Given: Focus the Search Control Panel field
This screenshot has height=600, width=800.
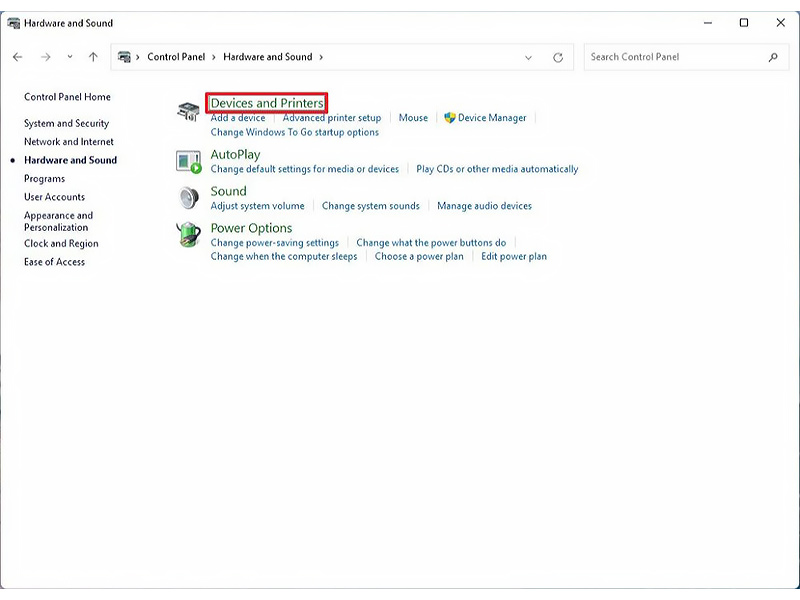Looking at the screenshot, I should (686, 57).
